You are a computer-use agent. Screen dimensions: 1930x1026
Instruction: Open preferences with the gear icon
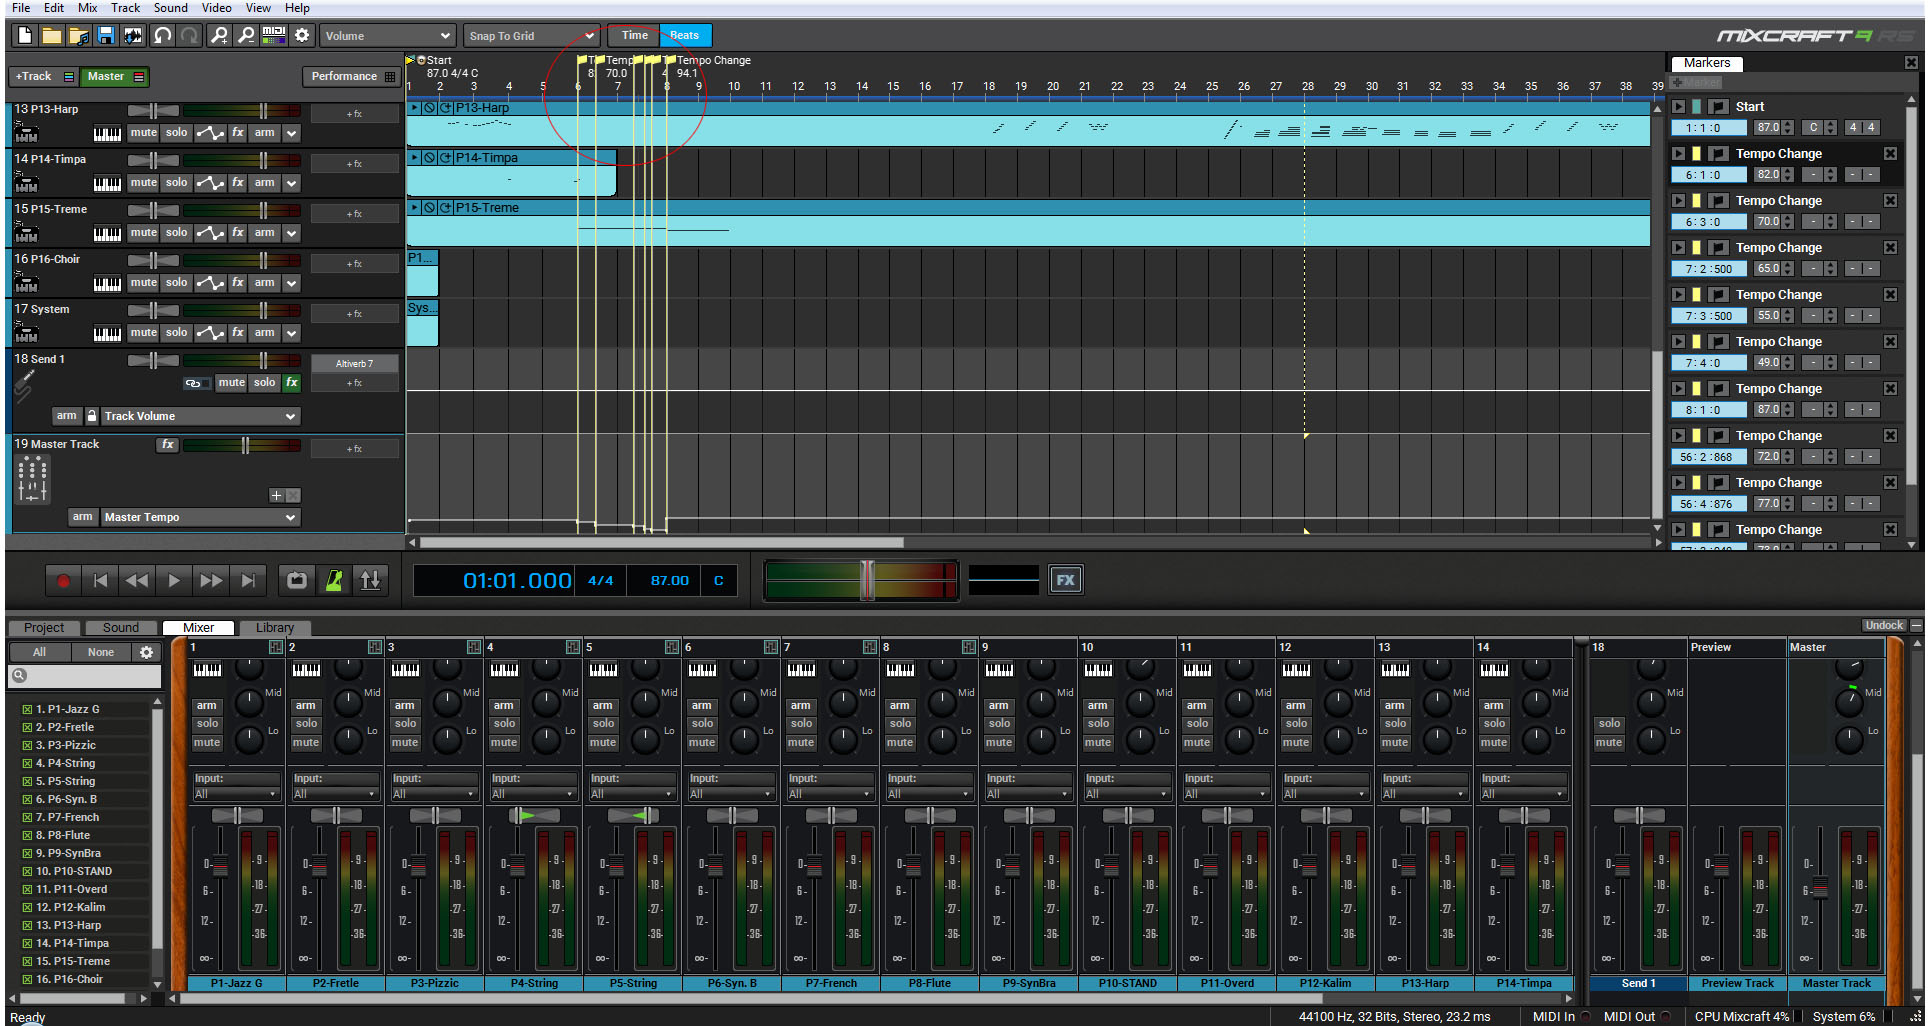pyautogui.click(x=302, y=36)
